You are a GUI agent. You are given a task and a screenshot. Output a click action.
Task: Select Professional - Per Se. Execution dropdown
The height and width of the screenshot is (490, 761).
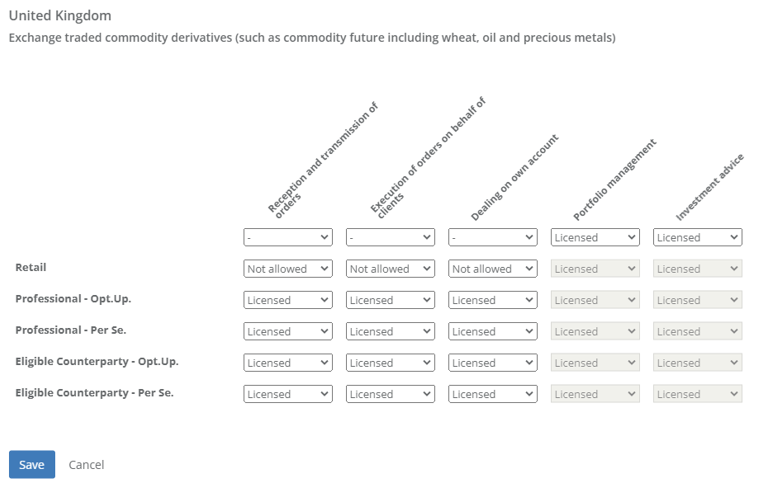click(x=390, y=331)
